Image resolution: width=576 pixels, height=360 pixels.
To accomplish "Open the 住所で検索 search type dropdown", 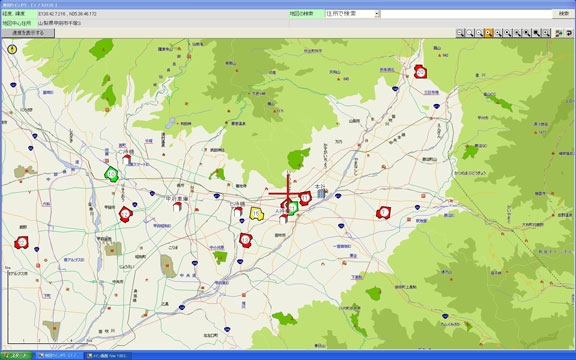I will (352, 14).
